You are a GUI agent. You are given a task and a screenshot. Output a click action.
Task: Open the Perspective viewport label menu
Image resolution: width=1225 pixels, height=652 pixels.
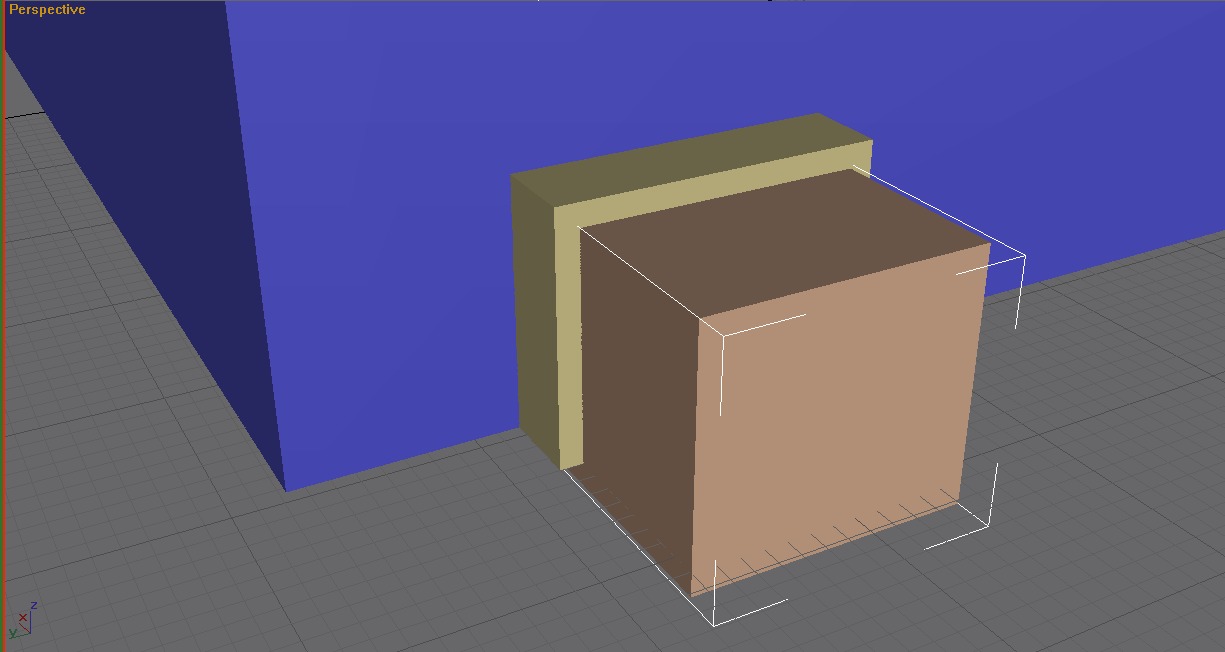47,10
